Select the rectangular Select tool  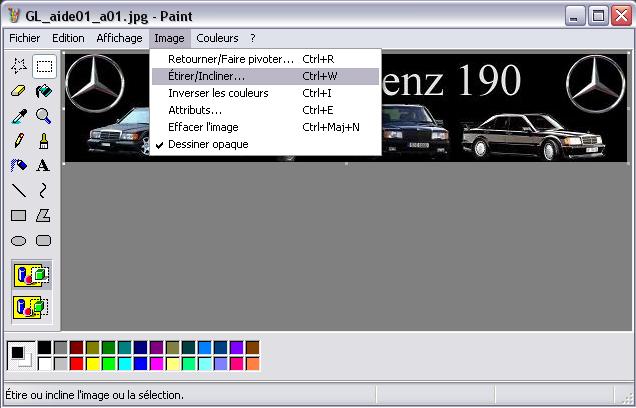click(x=44, y=66)
